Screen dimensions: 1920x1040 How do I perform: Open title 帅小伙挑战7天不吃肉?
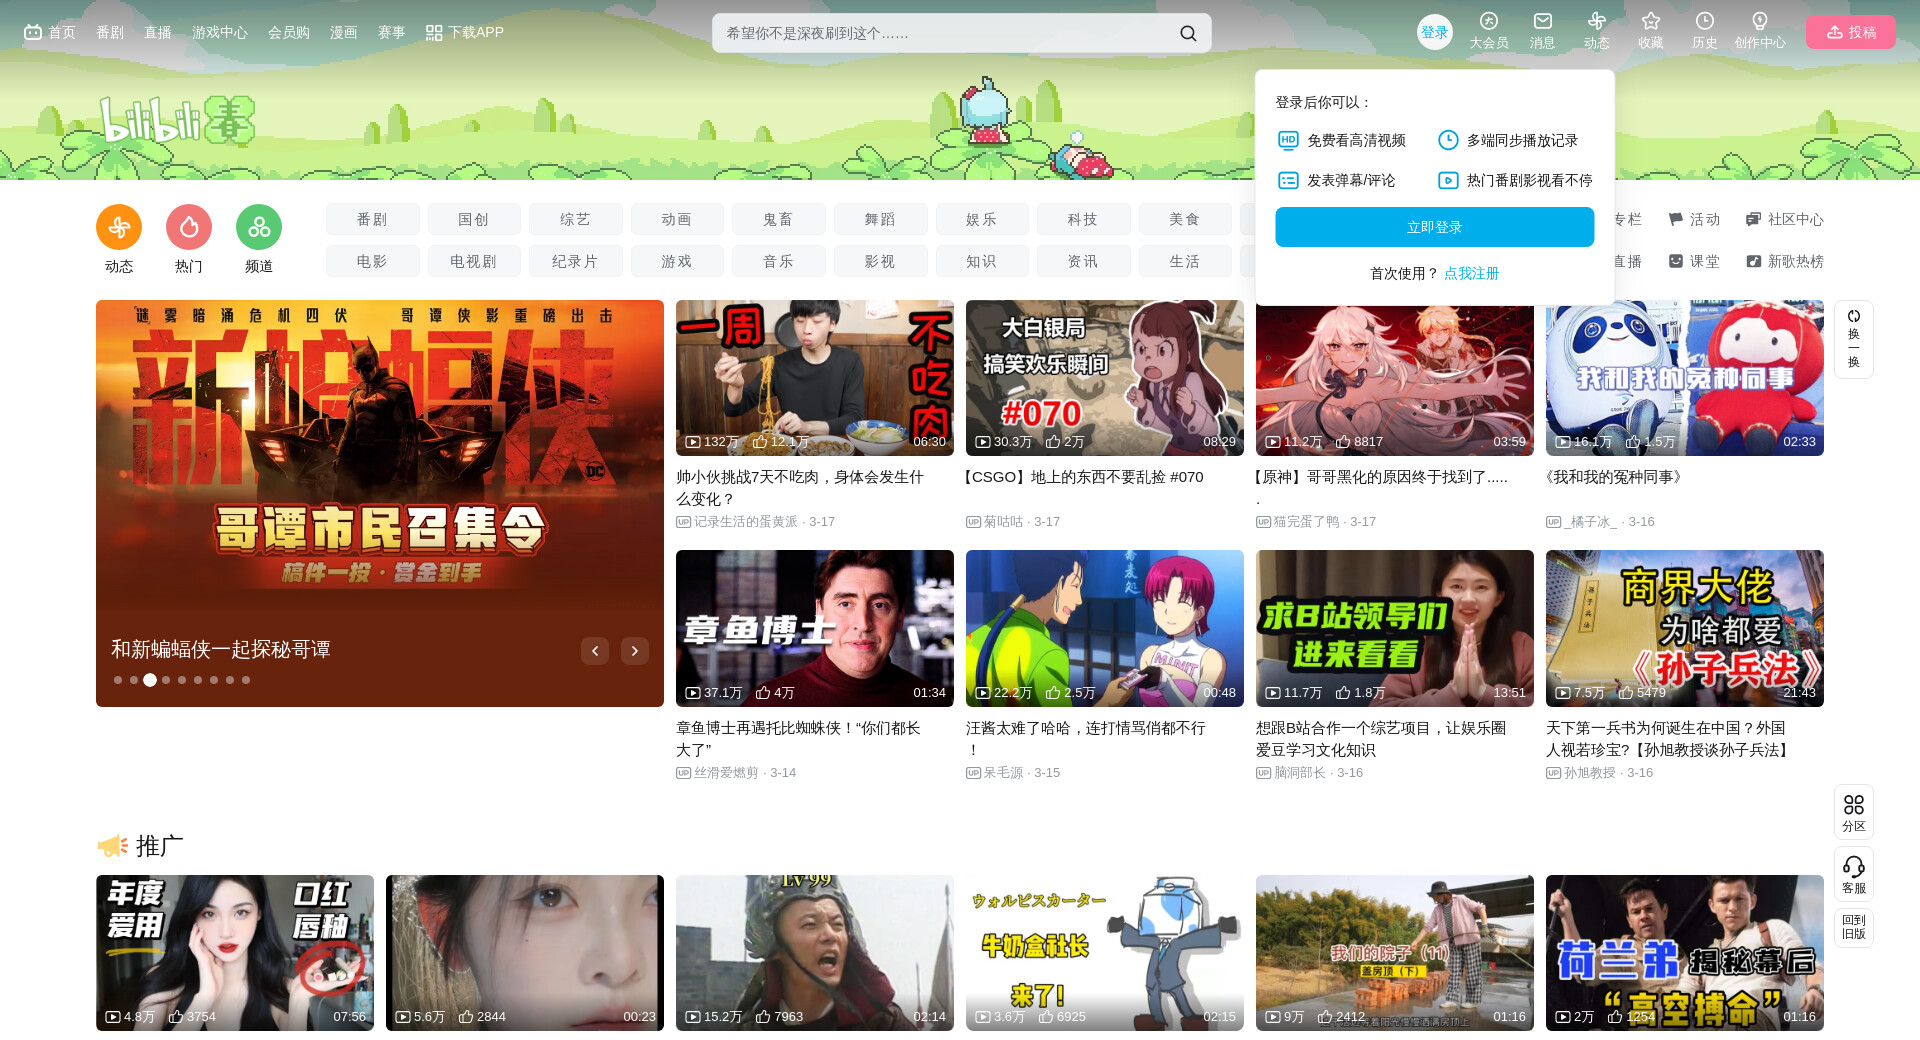point(800,488)
